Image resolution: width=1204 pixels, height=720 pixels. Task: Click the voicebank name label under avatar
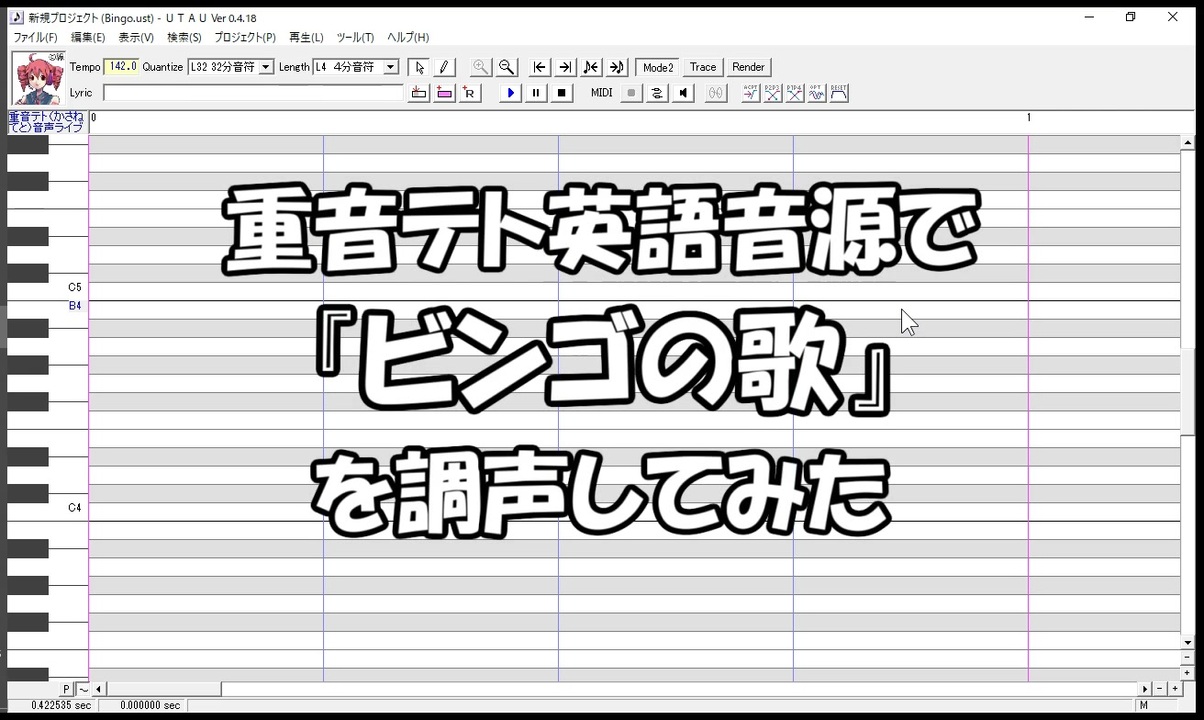(x=47, y=122)
